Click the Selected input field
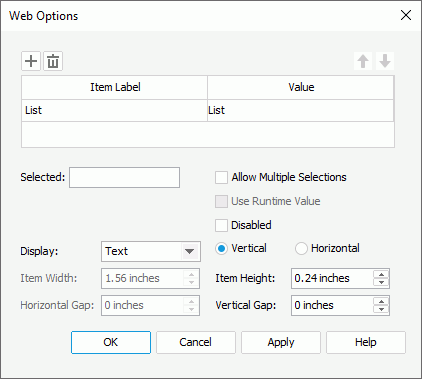 pos(124,178)
